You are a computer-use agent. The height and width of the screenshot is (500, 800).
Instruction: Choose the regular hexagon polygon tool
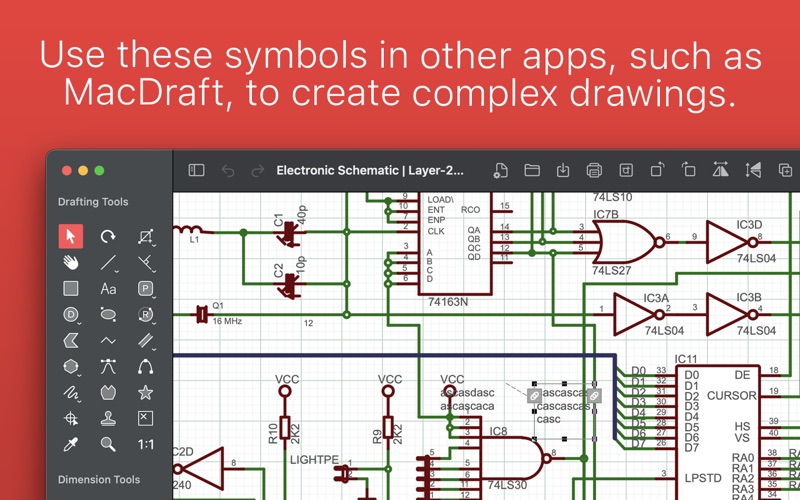coord(71,367)
